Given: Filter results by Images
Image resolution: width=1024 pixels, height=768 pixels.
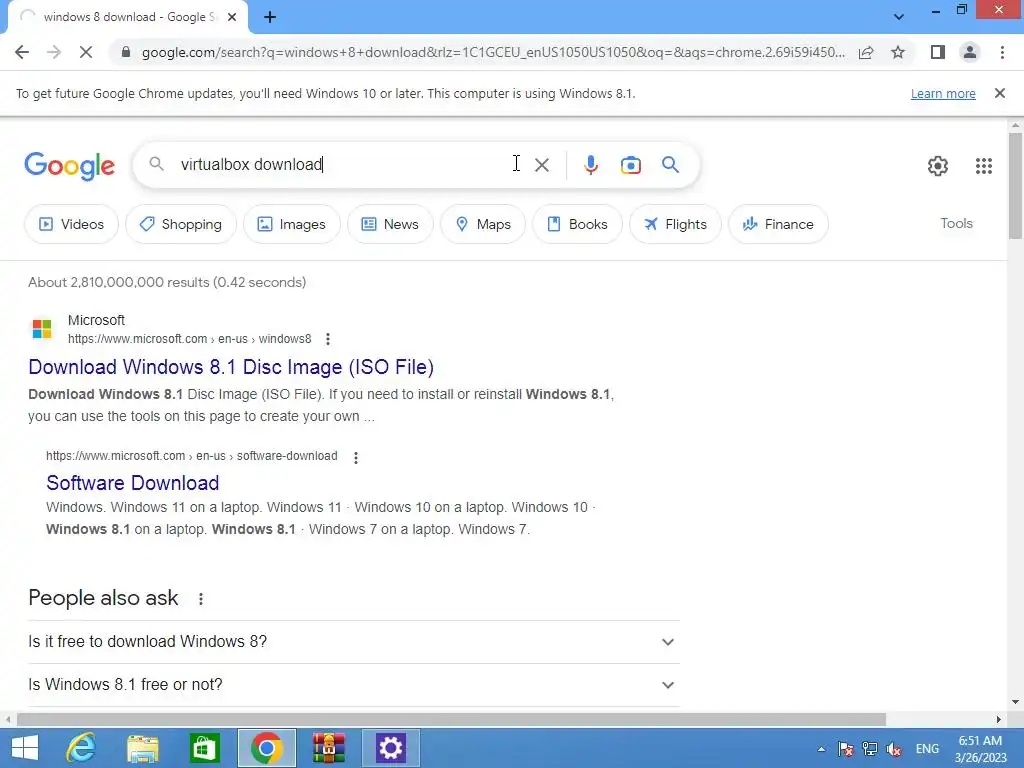Looking at the screenshot, I should 291,224.
